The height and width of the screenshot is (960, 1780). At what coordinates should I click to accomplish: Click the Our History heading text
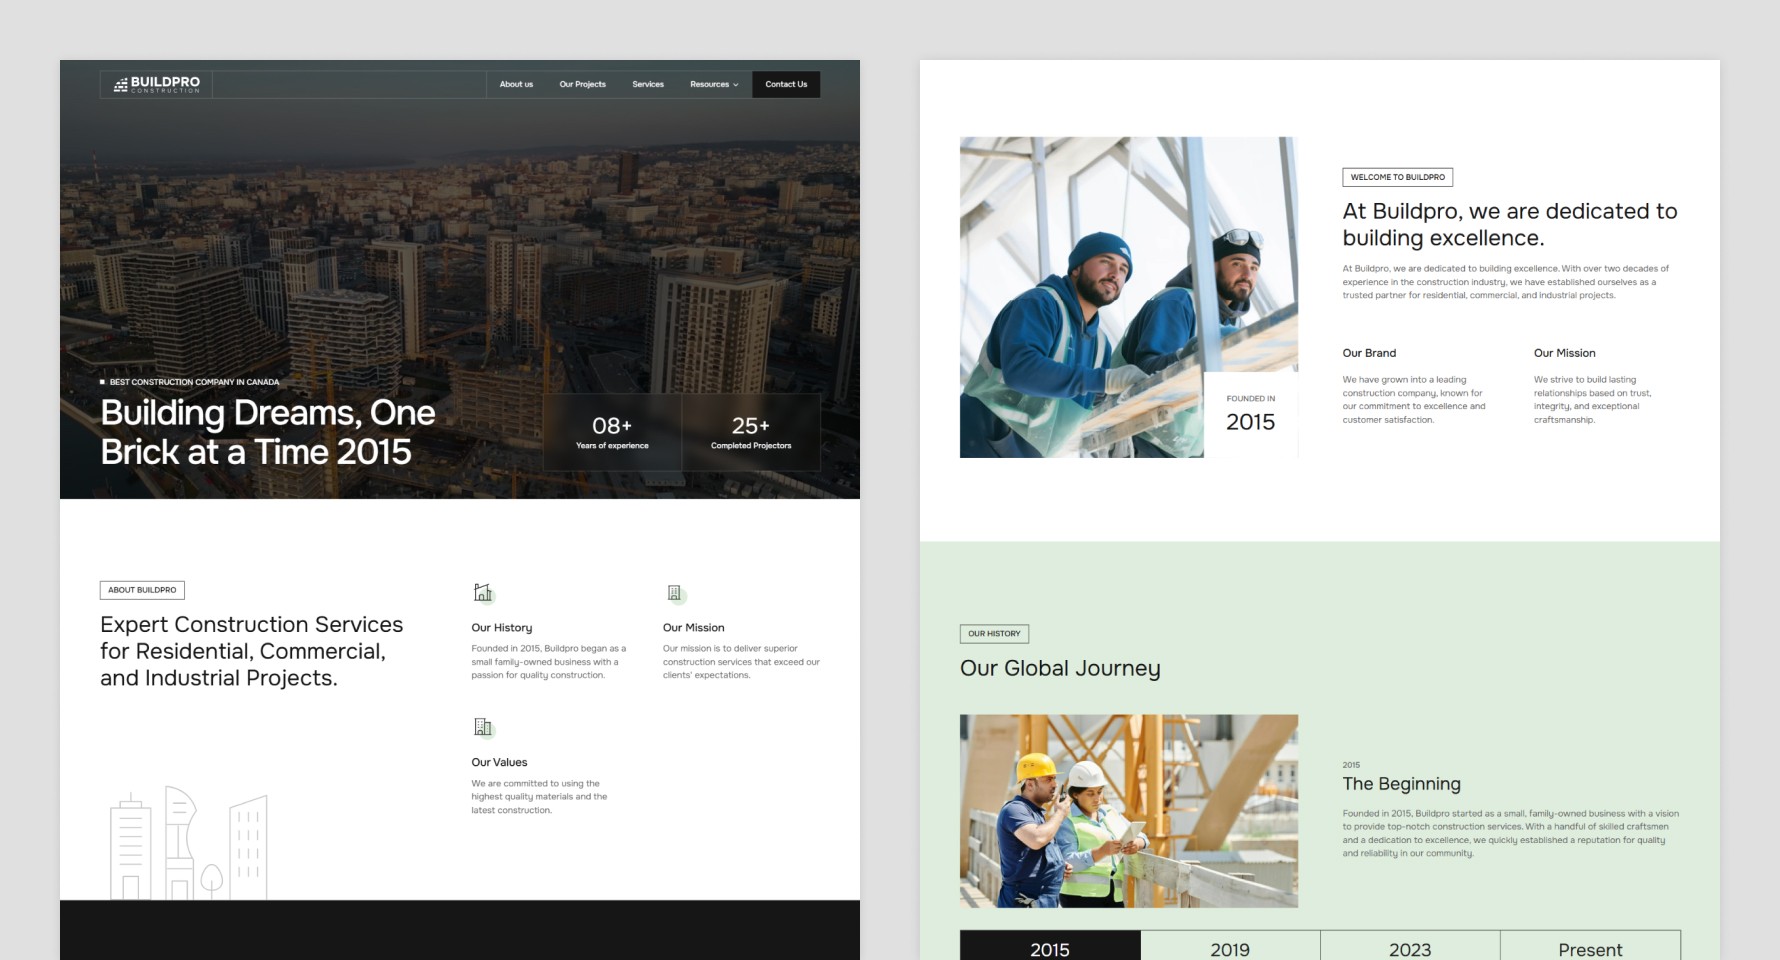pos(502,628)
